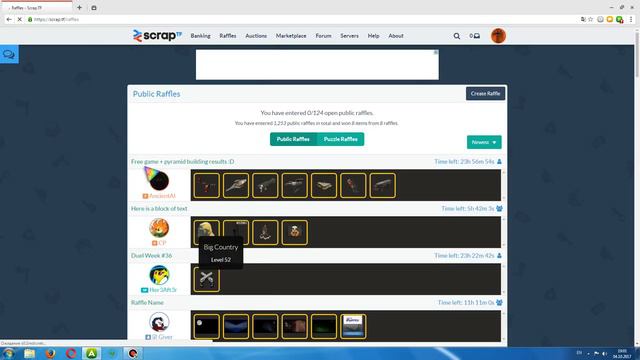The width and height of the screenshot is (640, 360).
Task: Click the Create Raffle button
Action: click(485, 93)
